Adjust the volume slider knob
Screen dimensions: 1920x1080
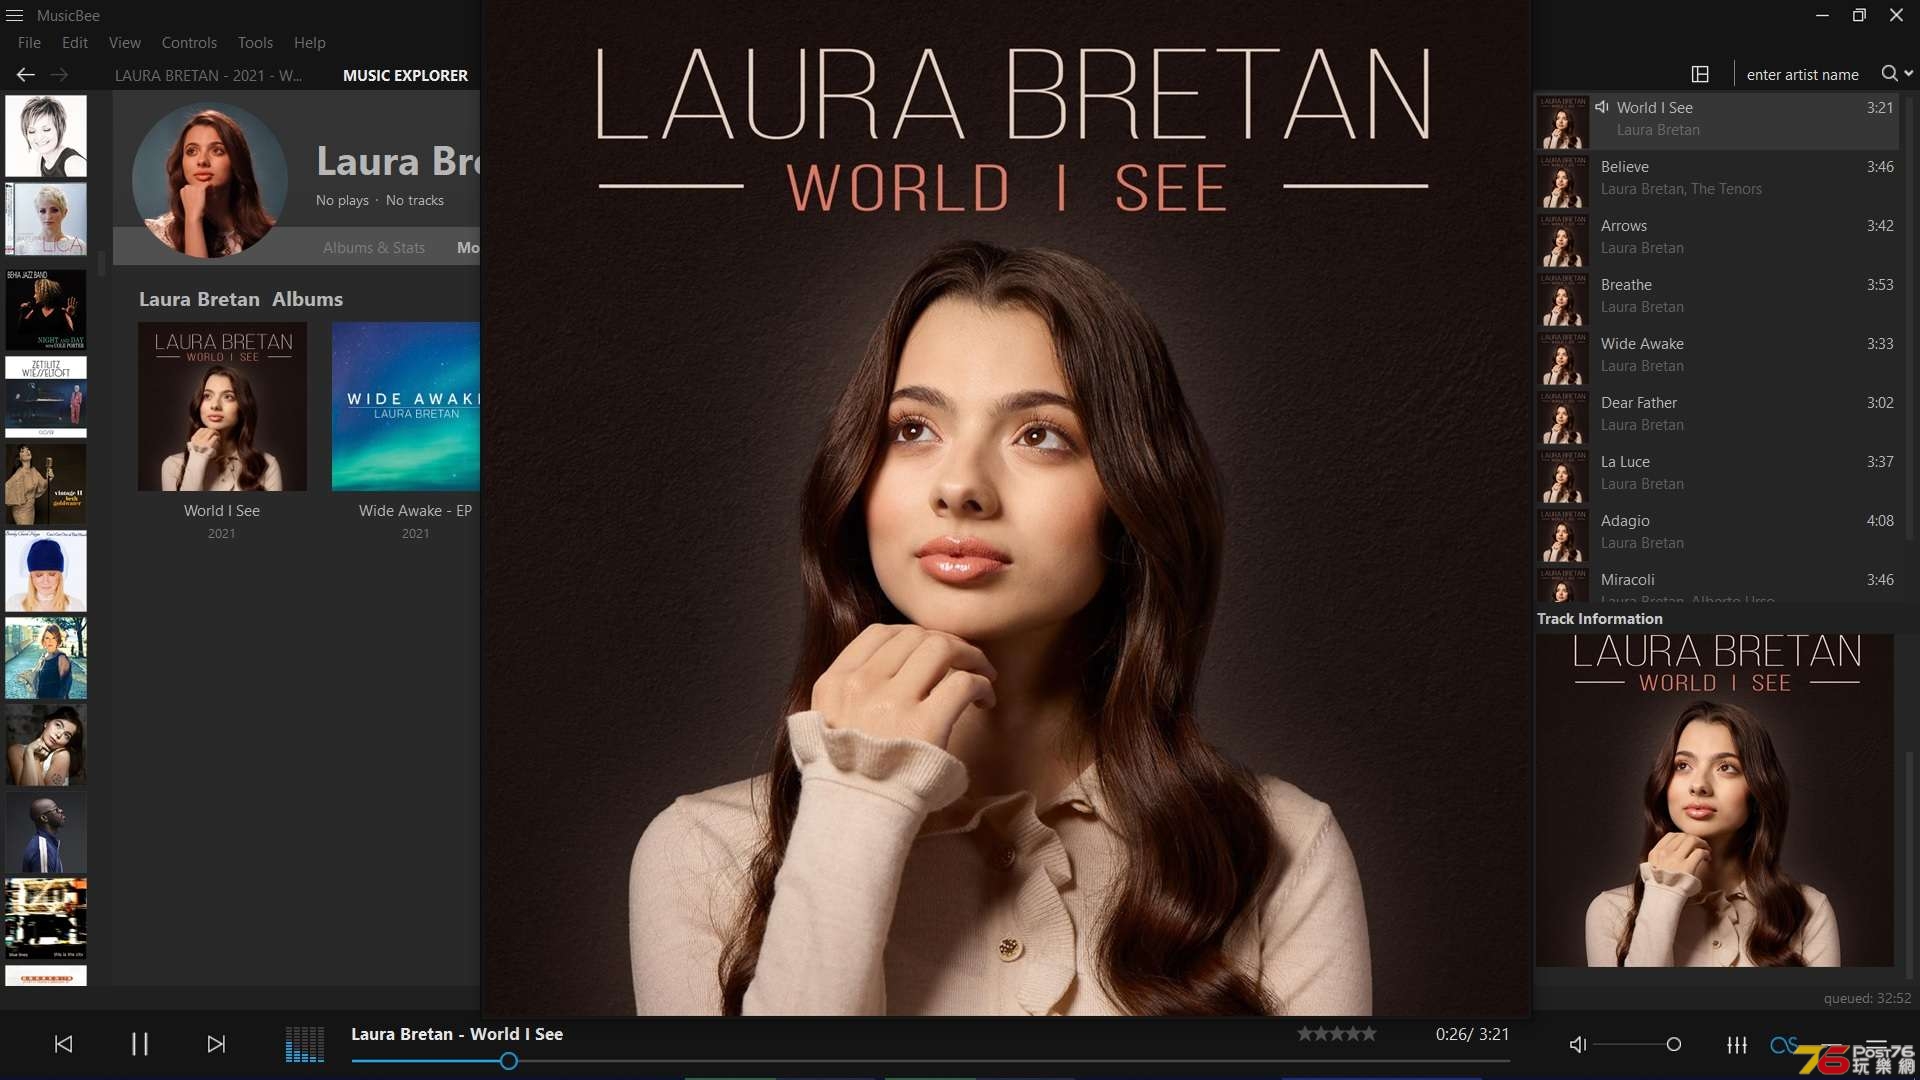click(x=1674, y=1045)
